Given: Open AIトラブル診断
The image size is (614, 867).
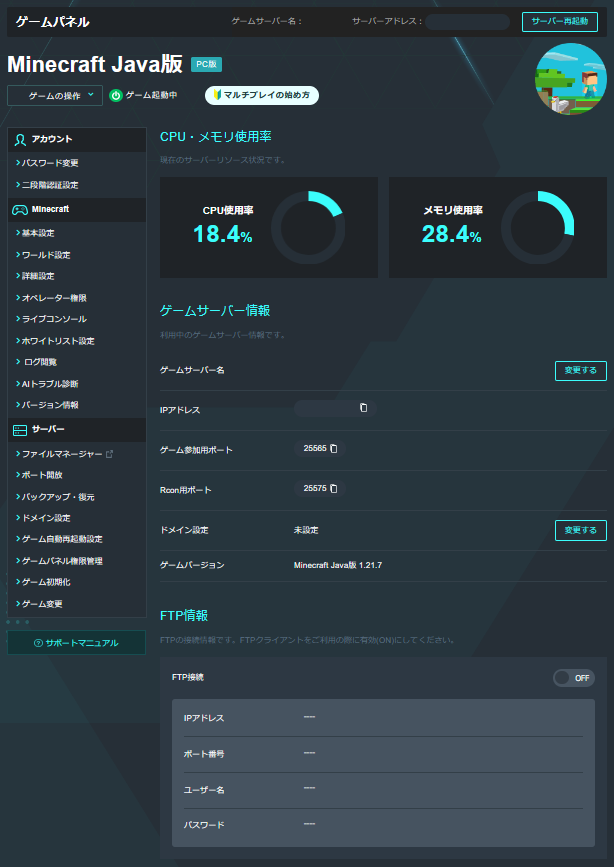Looking at the screenshot, I should click(x=50, y=384).
